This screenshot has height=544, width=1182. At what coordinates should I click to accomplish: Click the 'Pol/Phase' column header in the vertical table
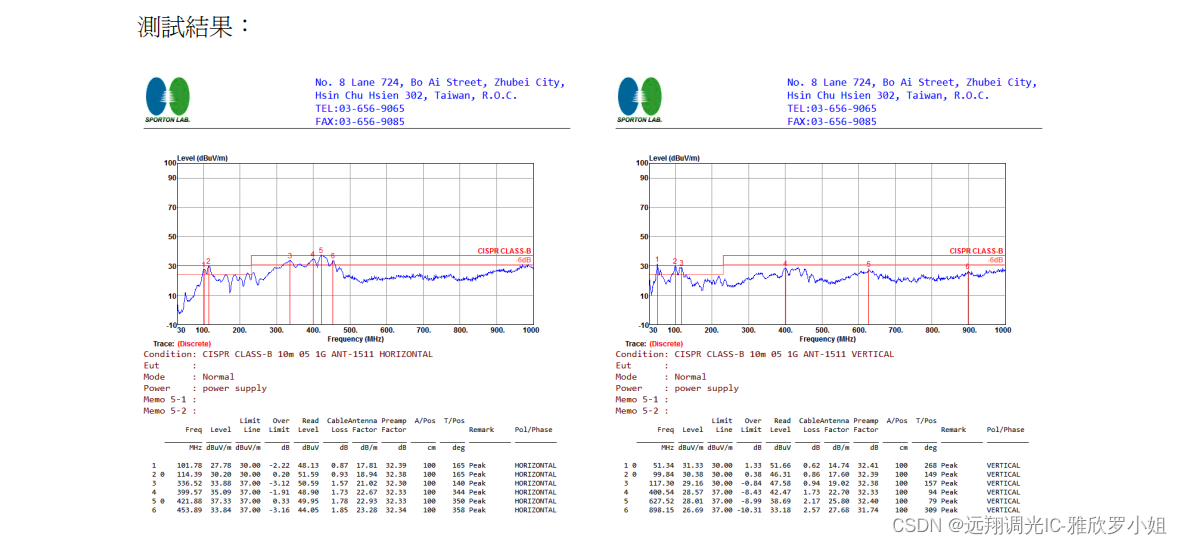point(1006,429)
